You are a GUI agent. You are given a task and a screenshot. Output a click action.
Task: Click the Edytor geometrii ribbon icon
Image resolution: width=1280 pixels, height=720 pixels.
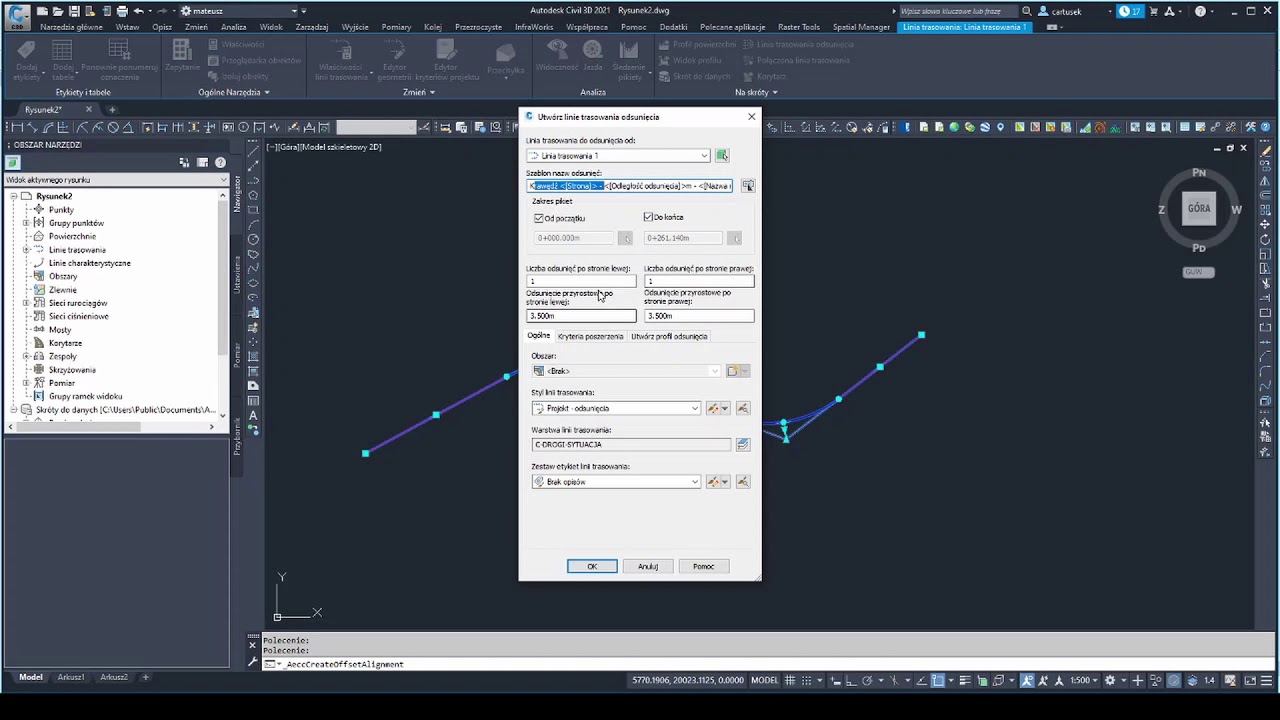[393, 62]
